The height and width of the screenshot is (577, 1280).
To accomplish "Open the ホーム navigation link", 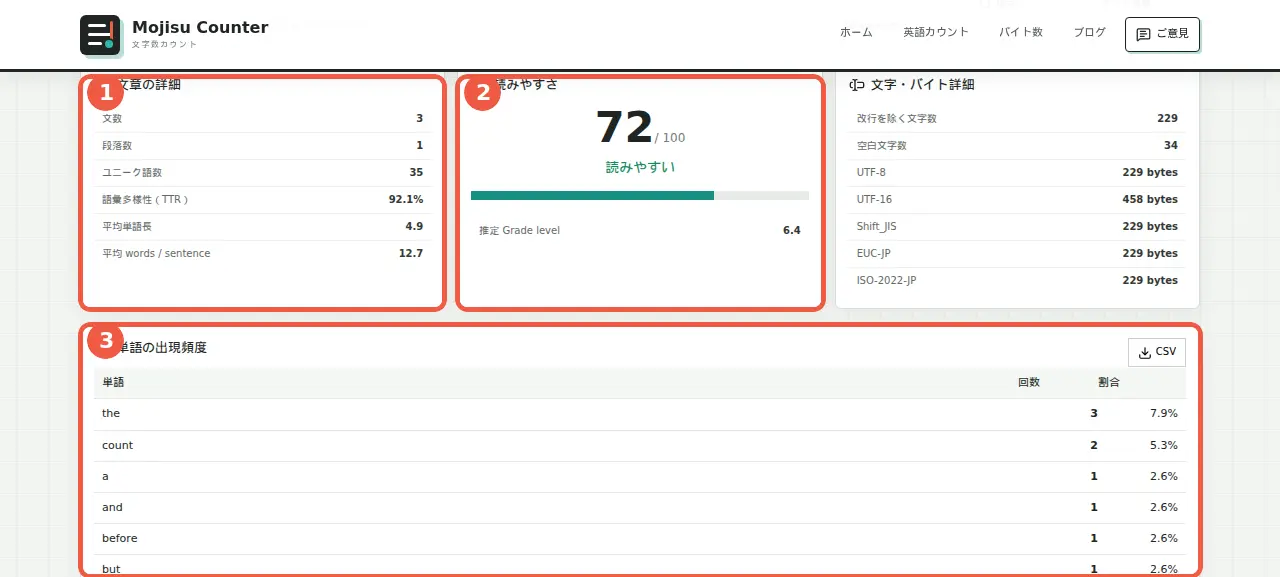I will 856,32.
